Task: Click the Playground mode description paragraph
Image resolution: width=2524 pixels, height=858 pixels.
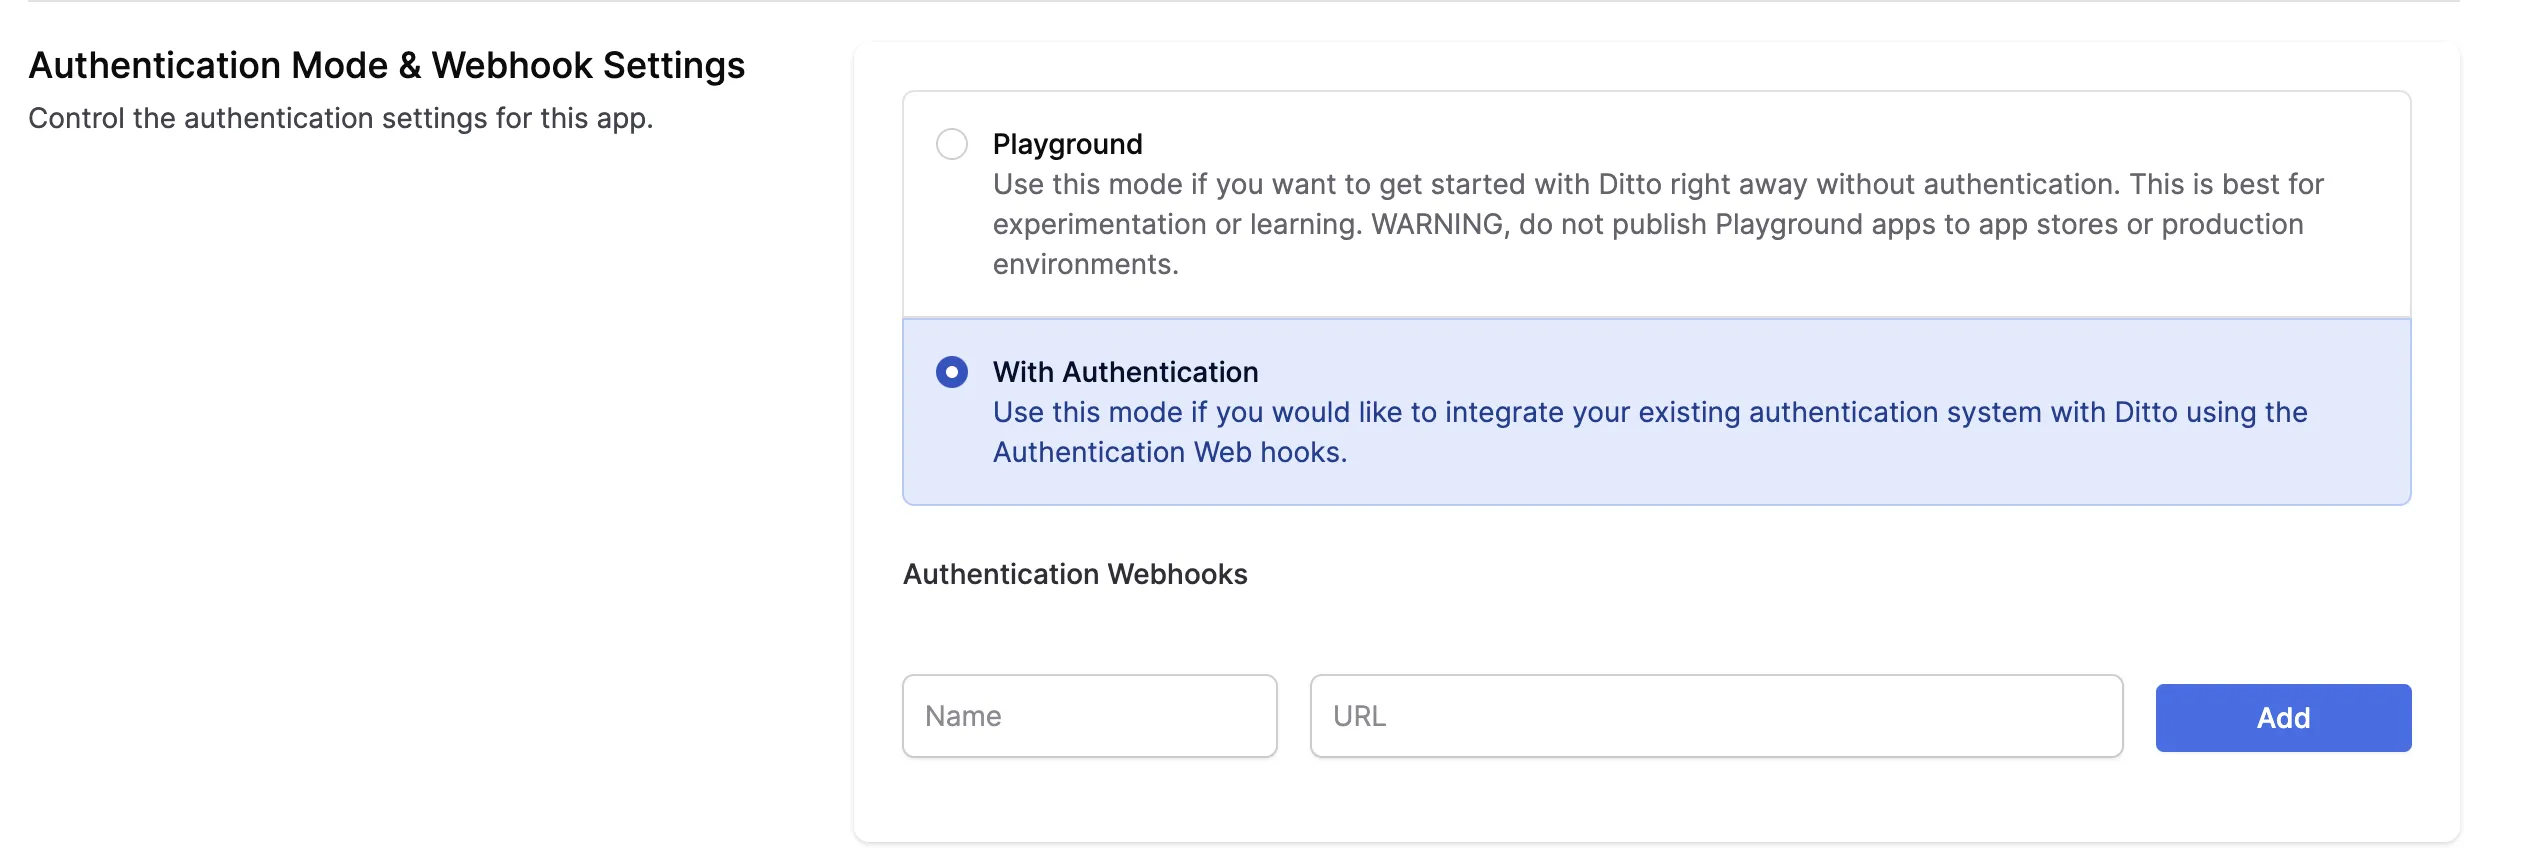Action: point(1658,224)
